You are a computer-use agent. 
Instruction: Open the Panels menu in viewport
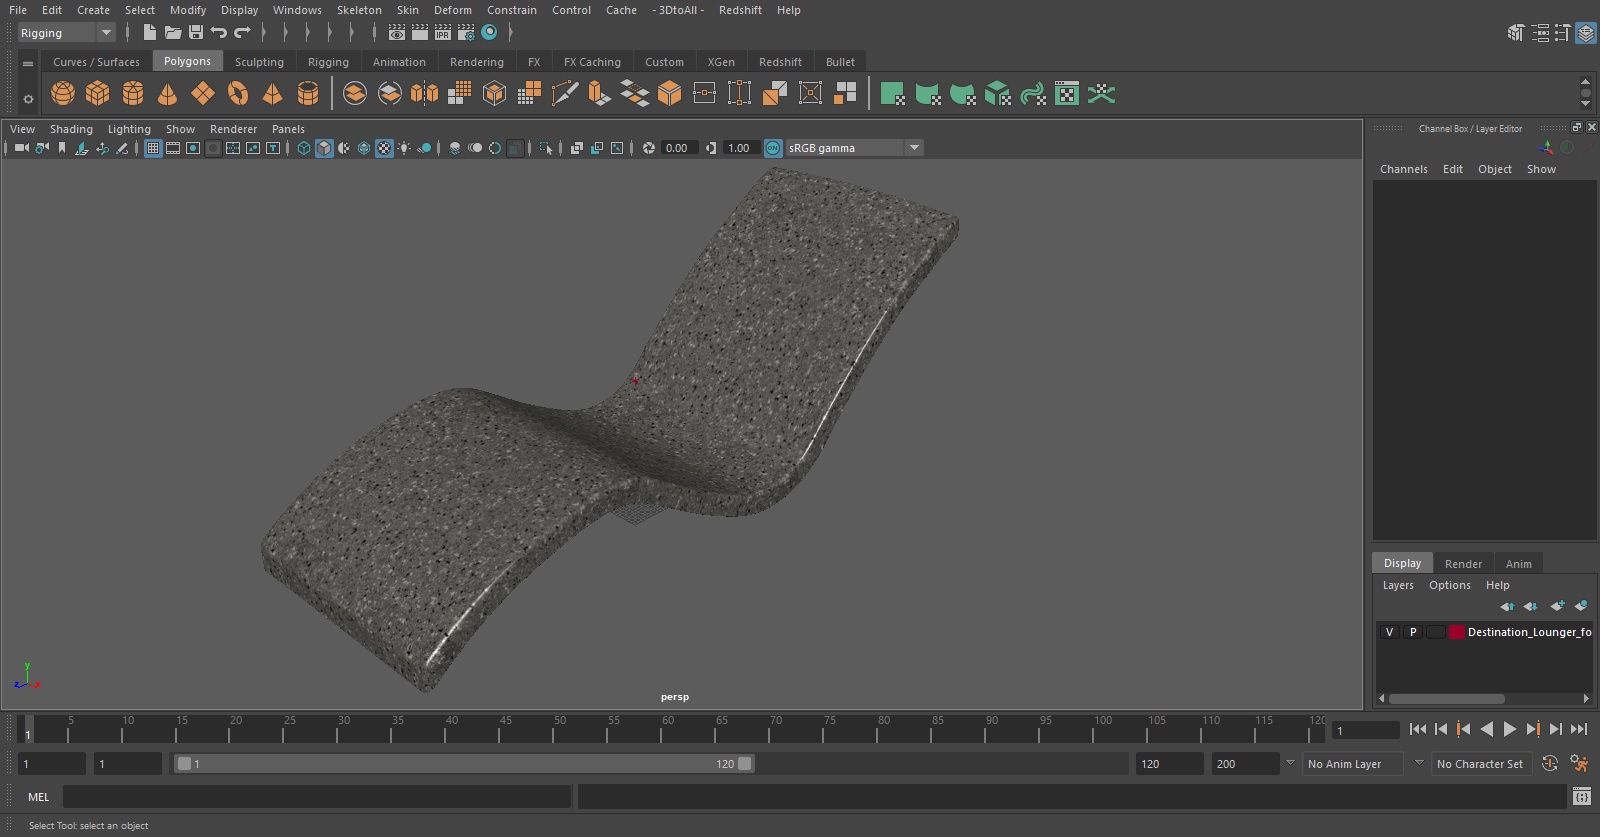pos(288,129)
